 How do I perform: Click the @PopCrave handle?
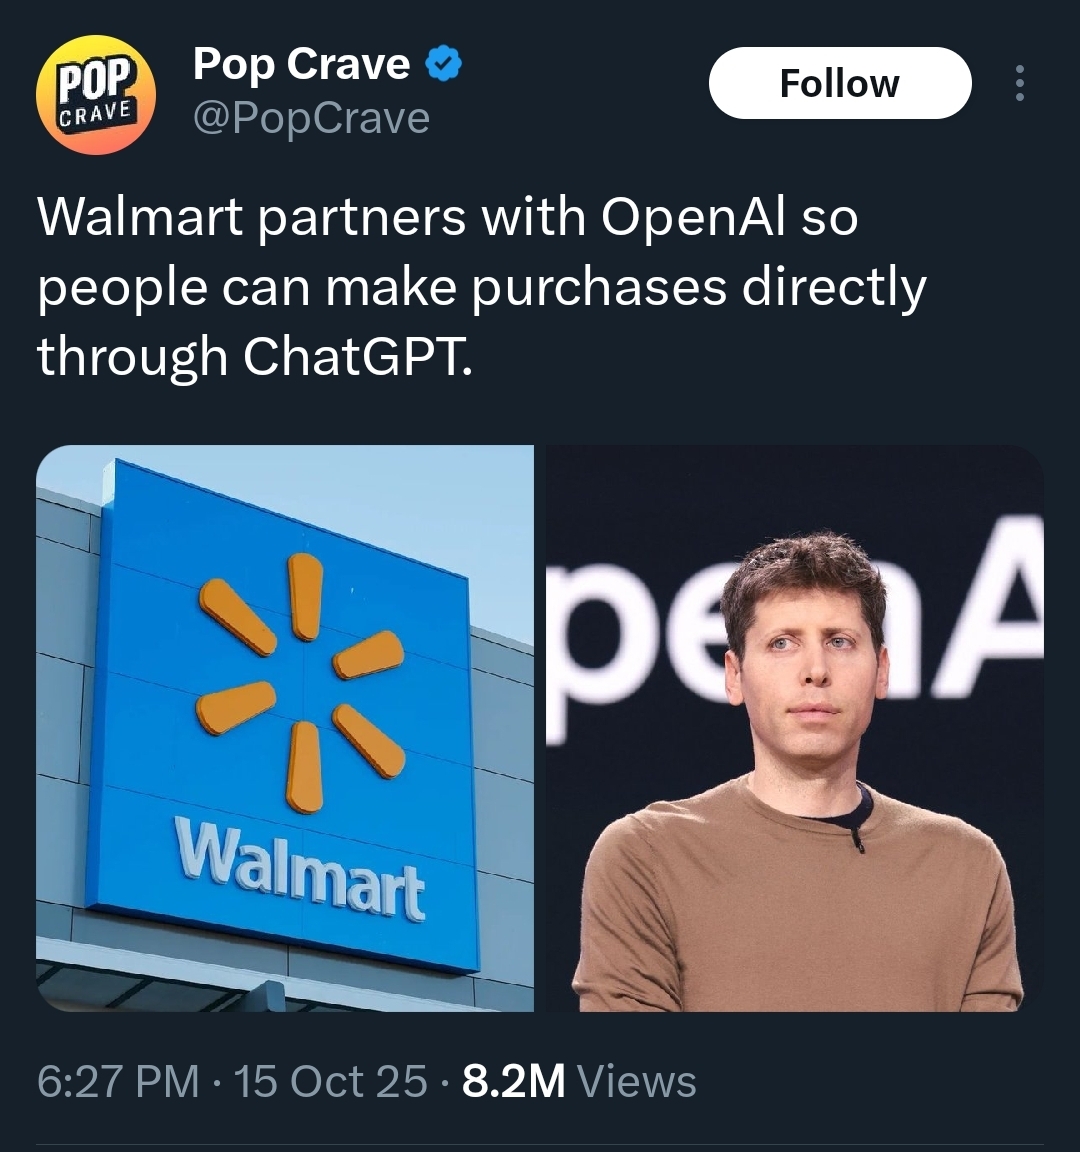[x=311, y=118]
